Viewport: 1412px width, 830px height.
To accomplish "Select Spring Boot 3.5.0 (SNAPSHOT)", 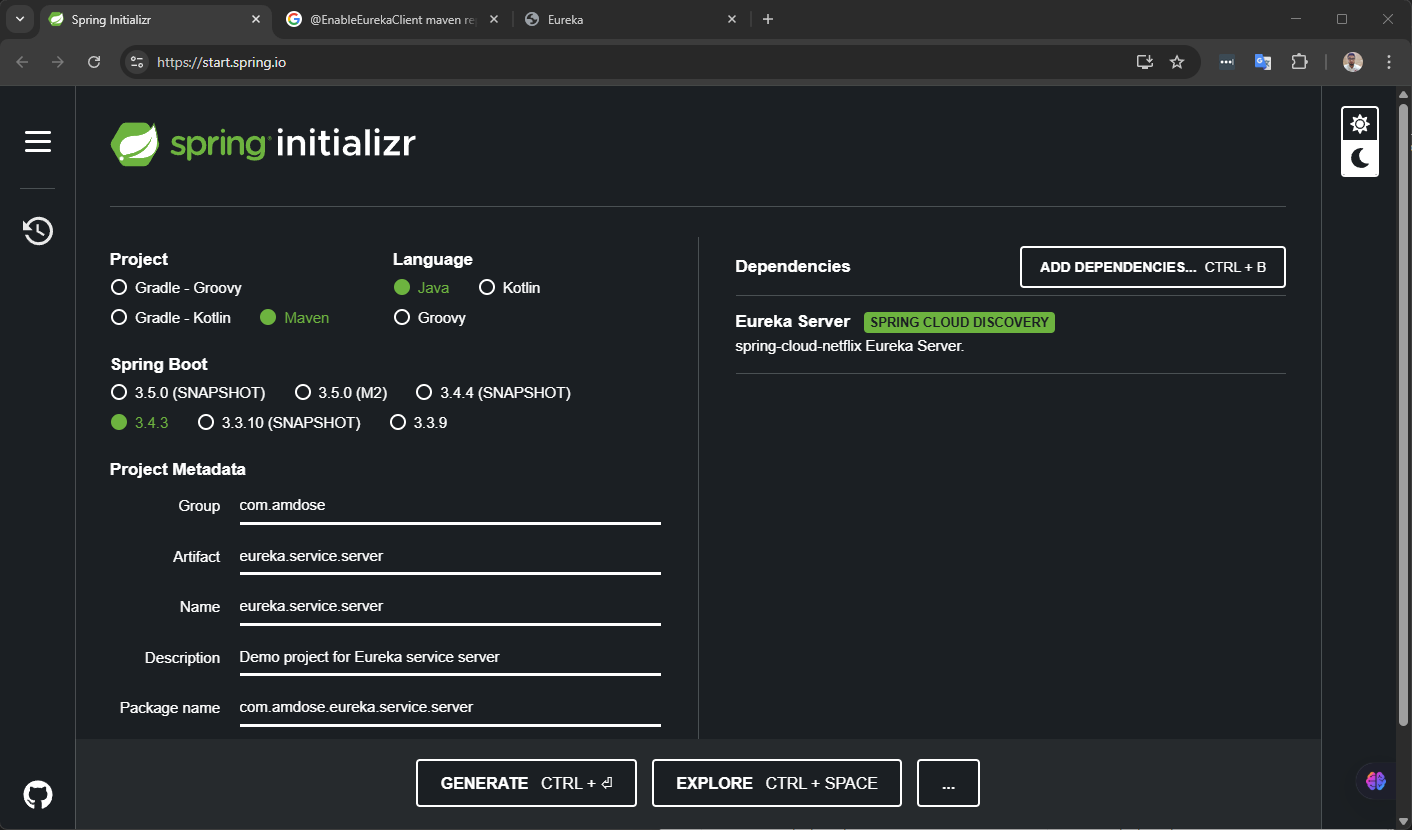I will click(x=188, y=393).
